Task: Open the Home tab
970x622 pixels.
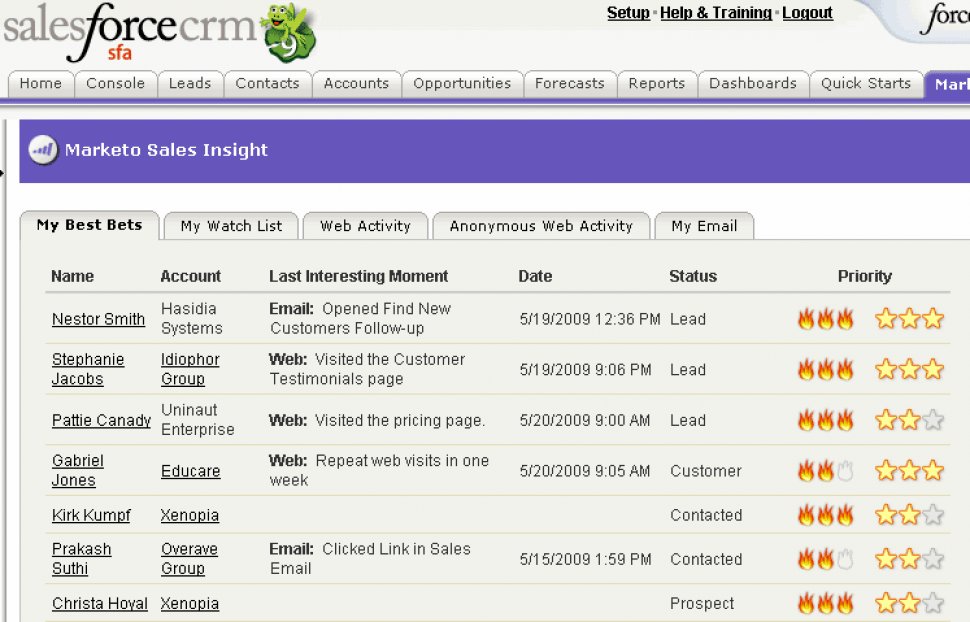Action: click(41, 84)
